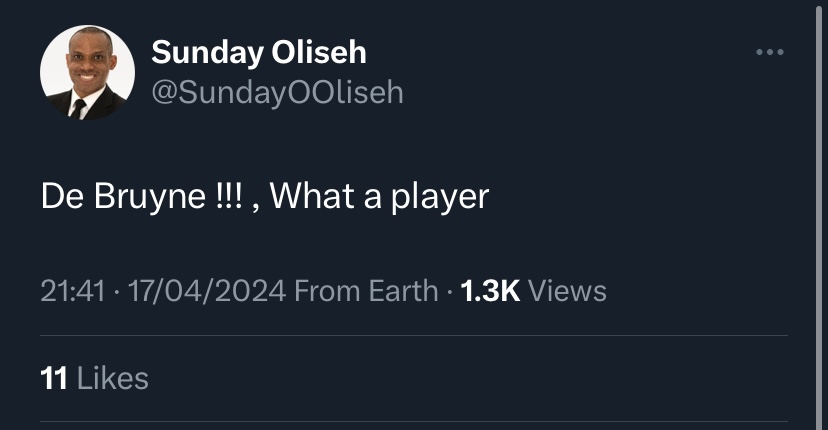
Task: Open the "Likes" list label
Action: coord(112,378)
